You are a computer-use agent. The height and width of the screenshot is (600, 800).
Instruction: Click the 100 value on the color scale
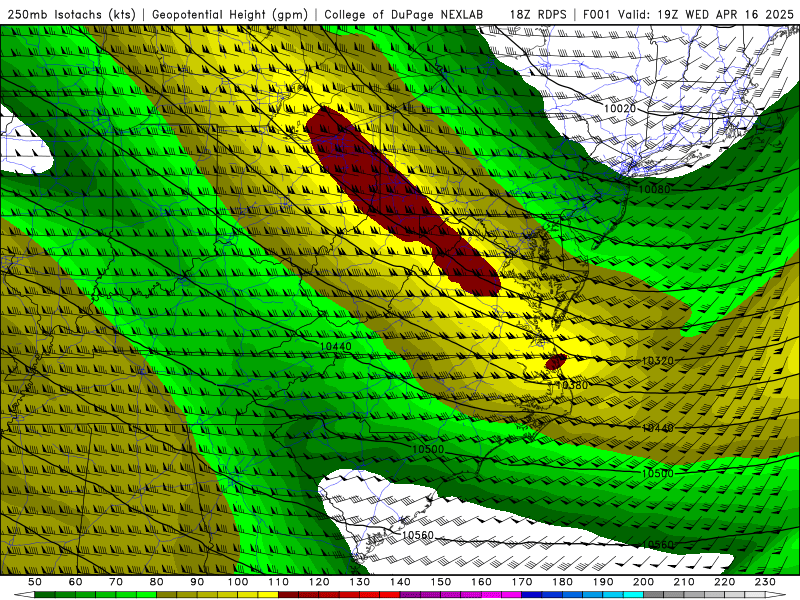click(x=238, y=582)
